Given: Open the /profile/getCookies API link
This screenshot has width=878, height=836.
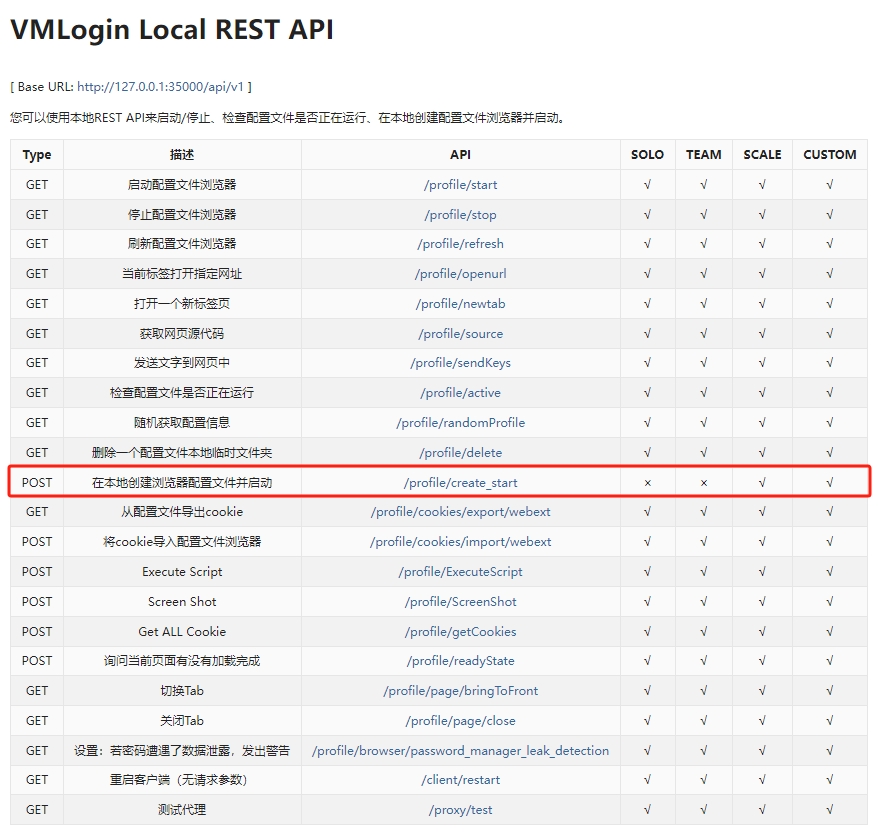Looking at the screenshot, I should (460, 632).
